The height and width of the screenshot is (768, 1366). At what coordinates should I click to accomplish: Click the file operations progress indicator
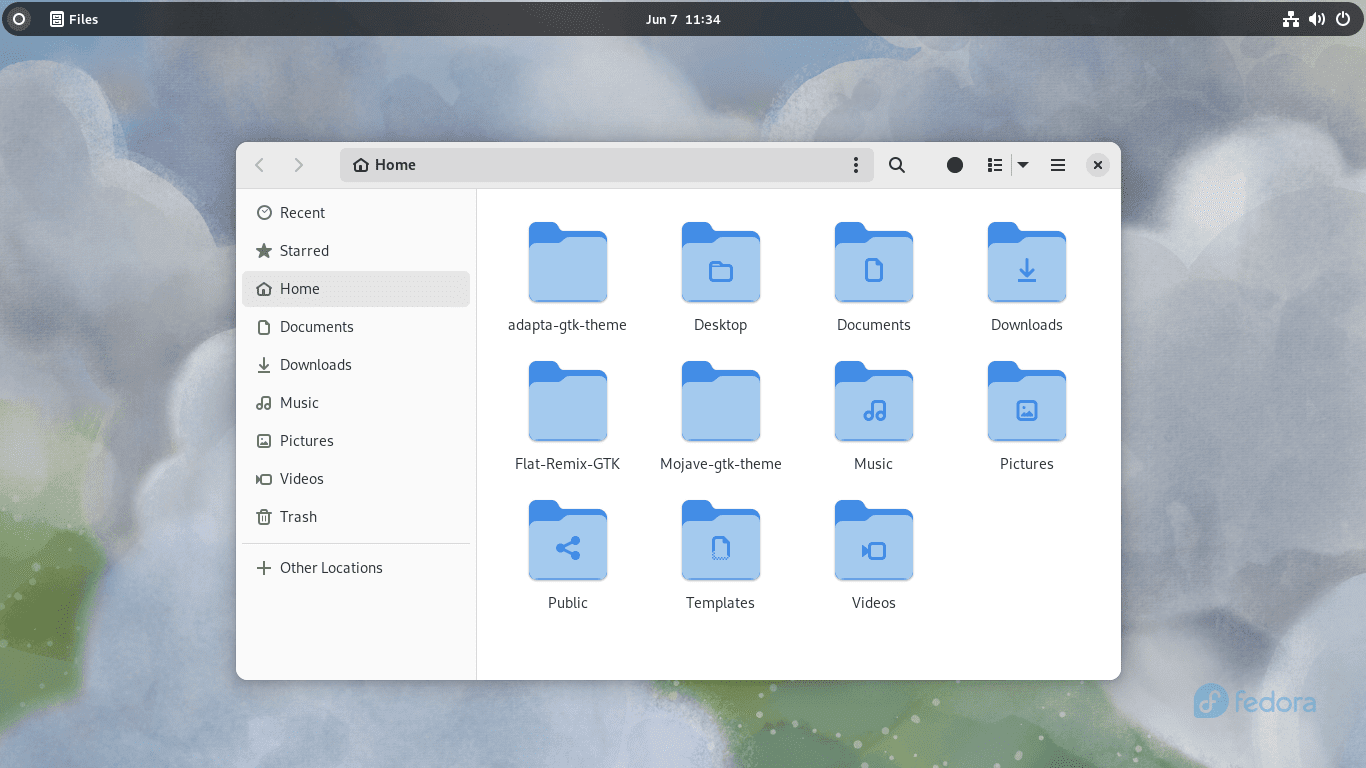tap(954, 165)
